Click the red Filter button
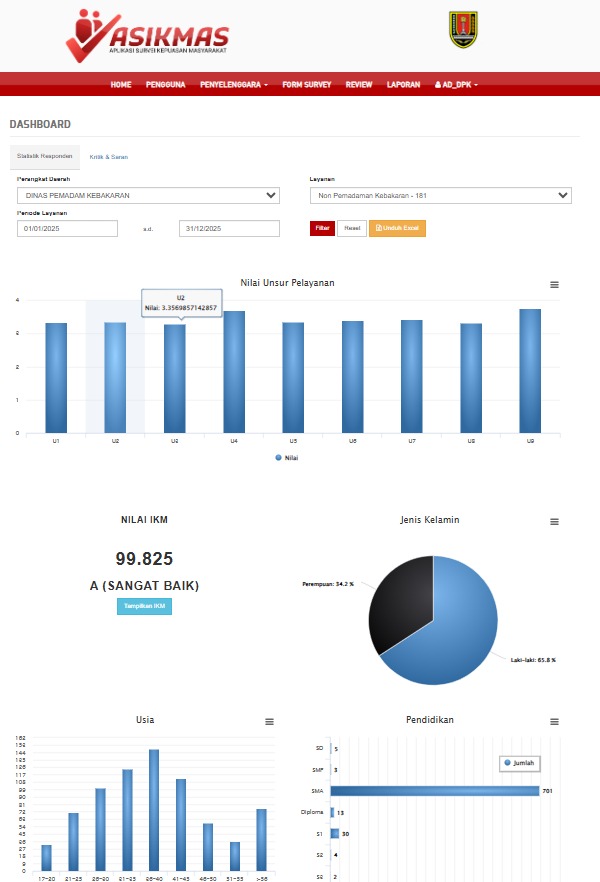The image size is (600, 882). click(322, 228)
